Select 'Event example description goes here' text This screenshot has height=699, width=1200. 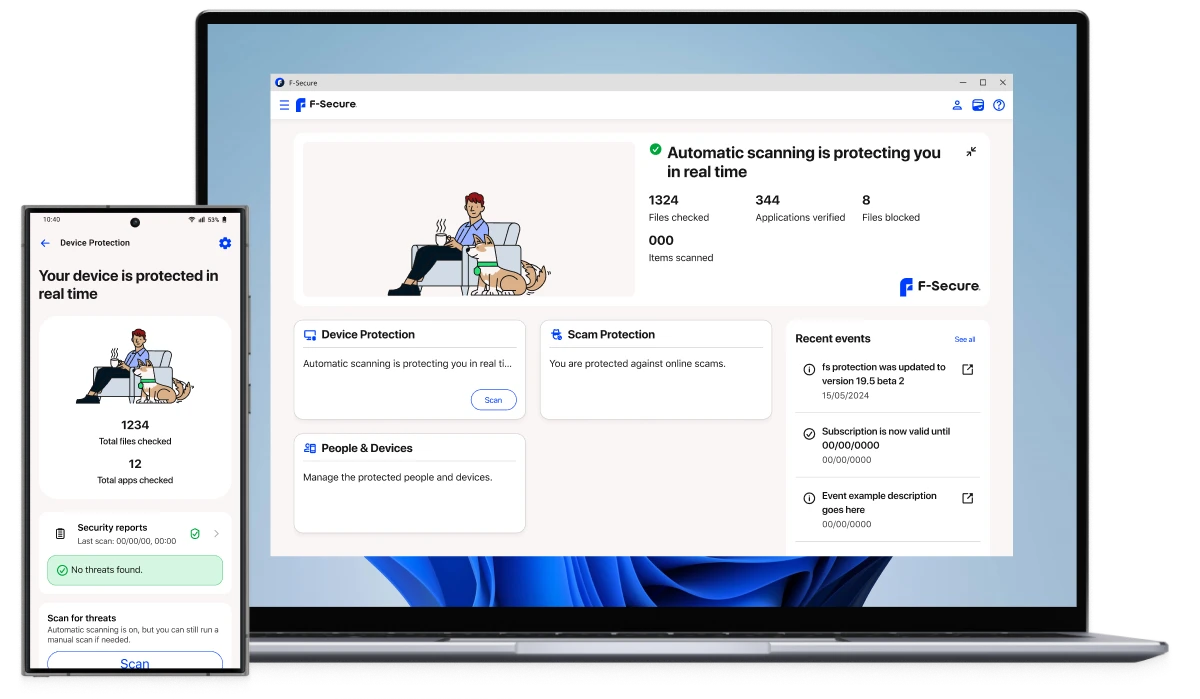coord(879,502)
